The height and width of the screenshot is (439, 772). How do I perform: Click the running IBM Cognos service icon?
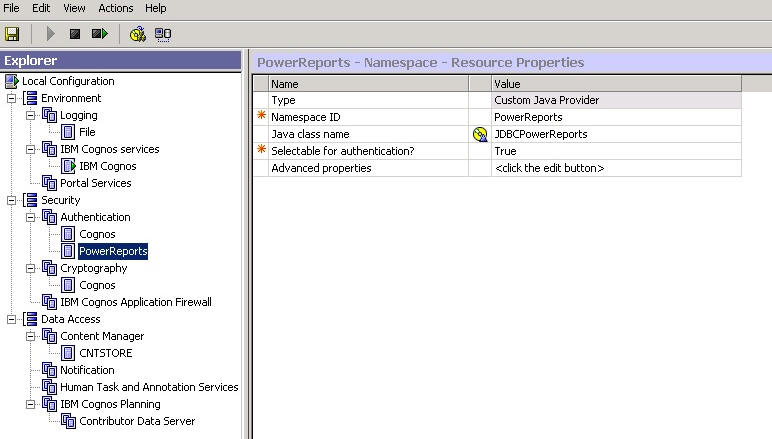(68, 166)
